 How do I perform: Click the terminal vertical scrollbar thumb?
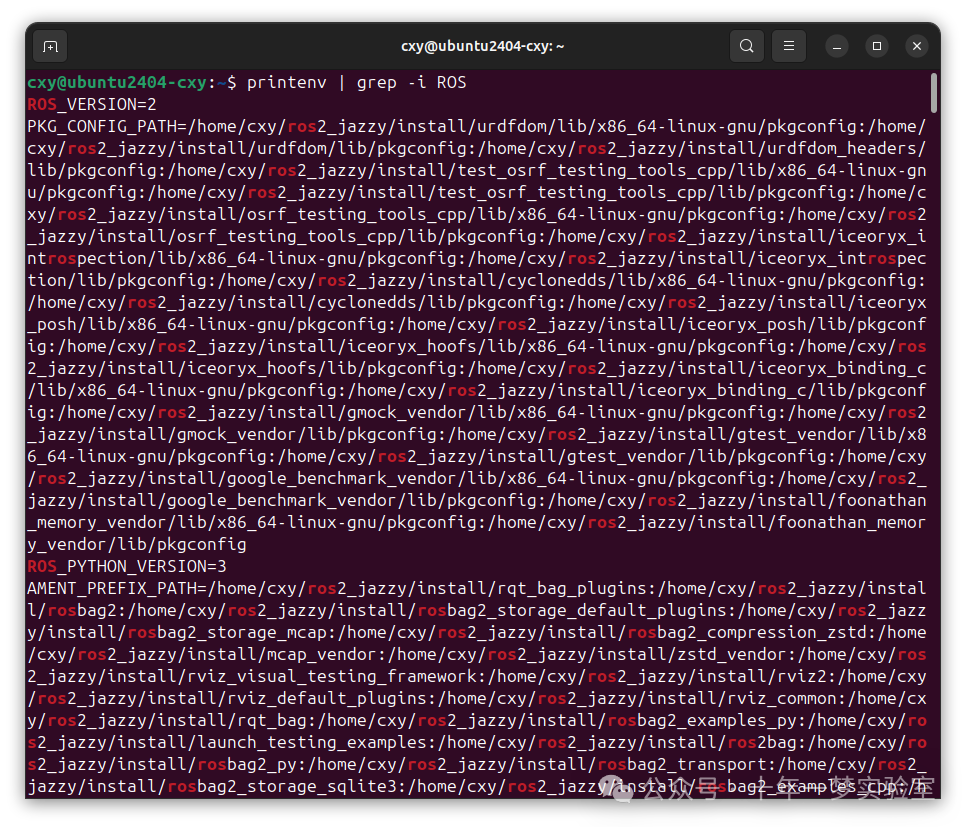(934, 93)
